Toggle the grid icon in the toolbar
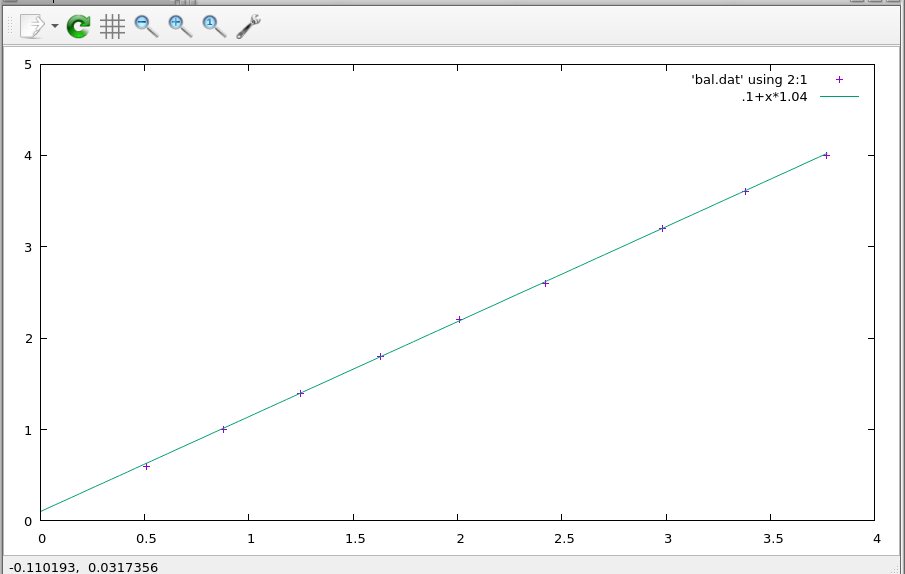 point(112,27)
